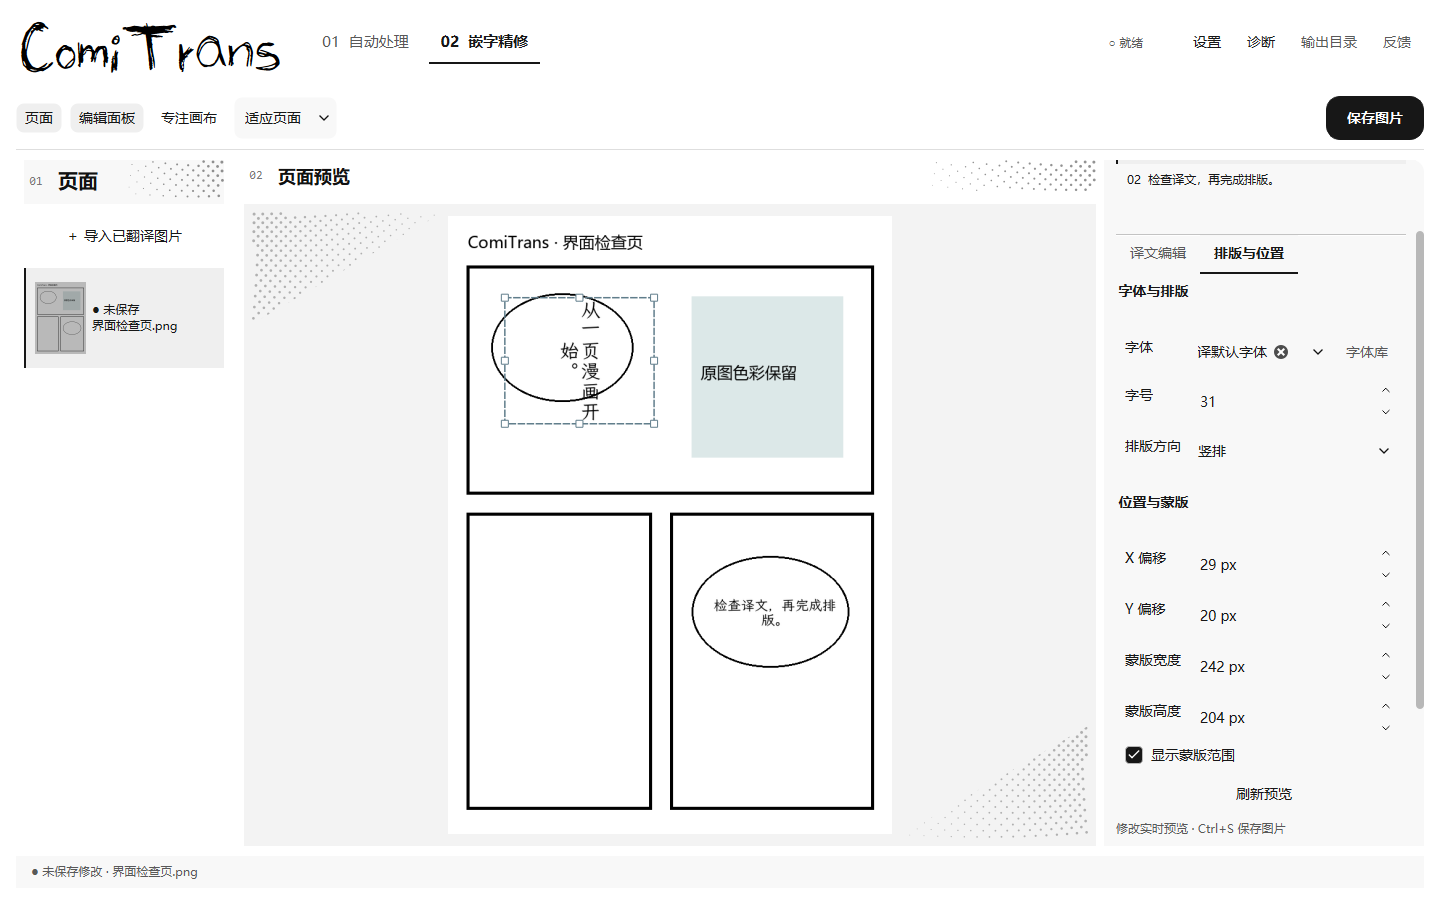Screen dimensions: 1440x900
Task: Click the 就绪 status indicator
Action: (x=1126, y=43)
